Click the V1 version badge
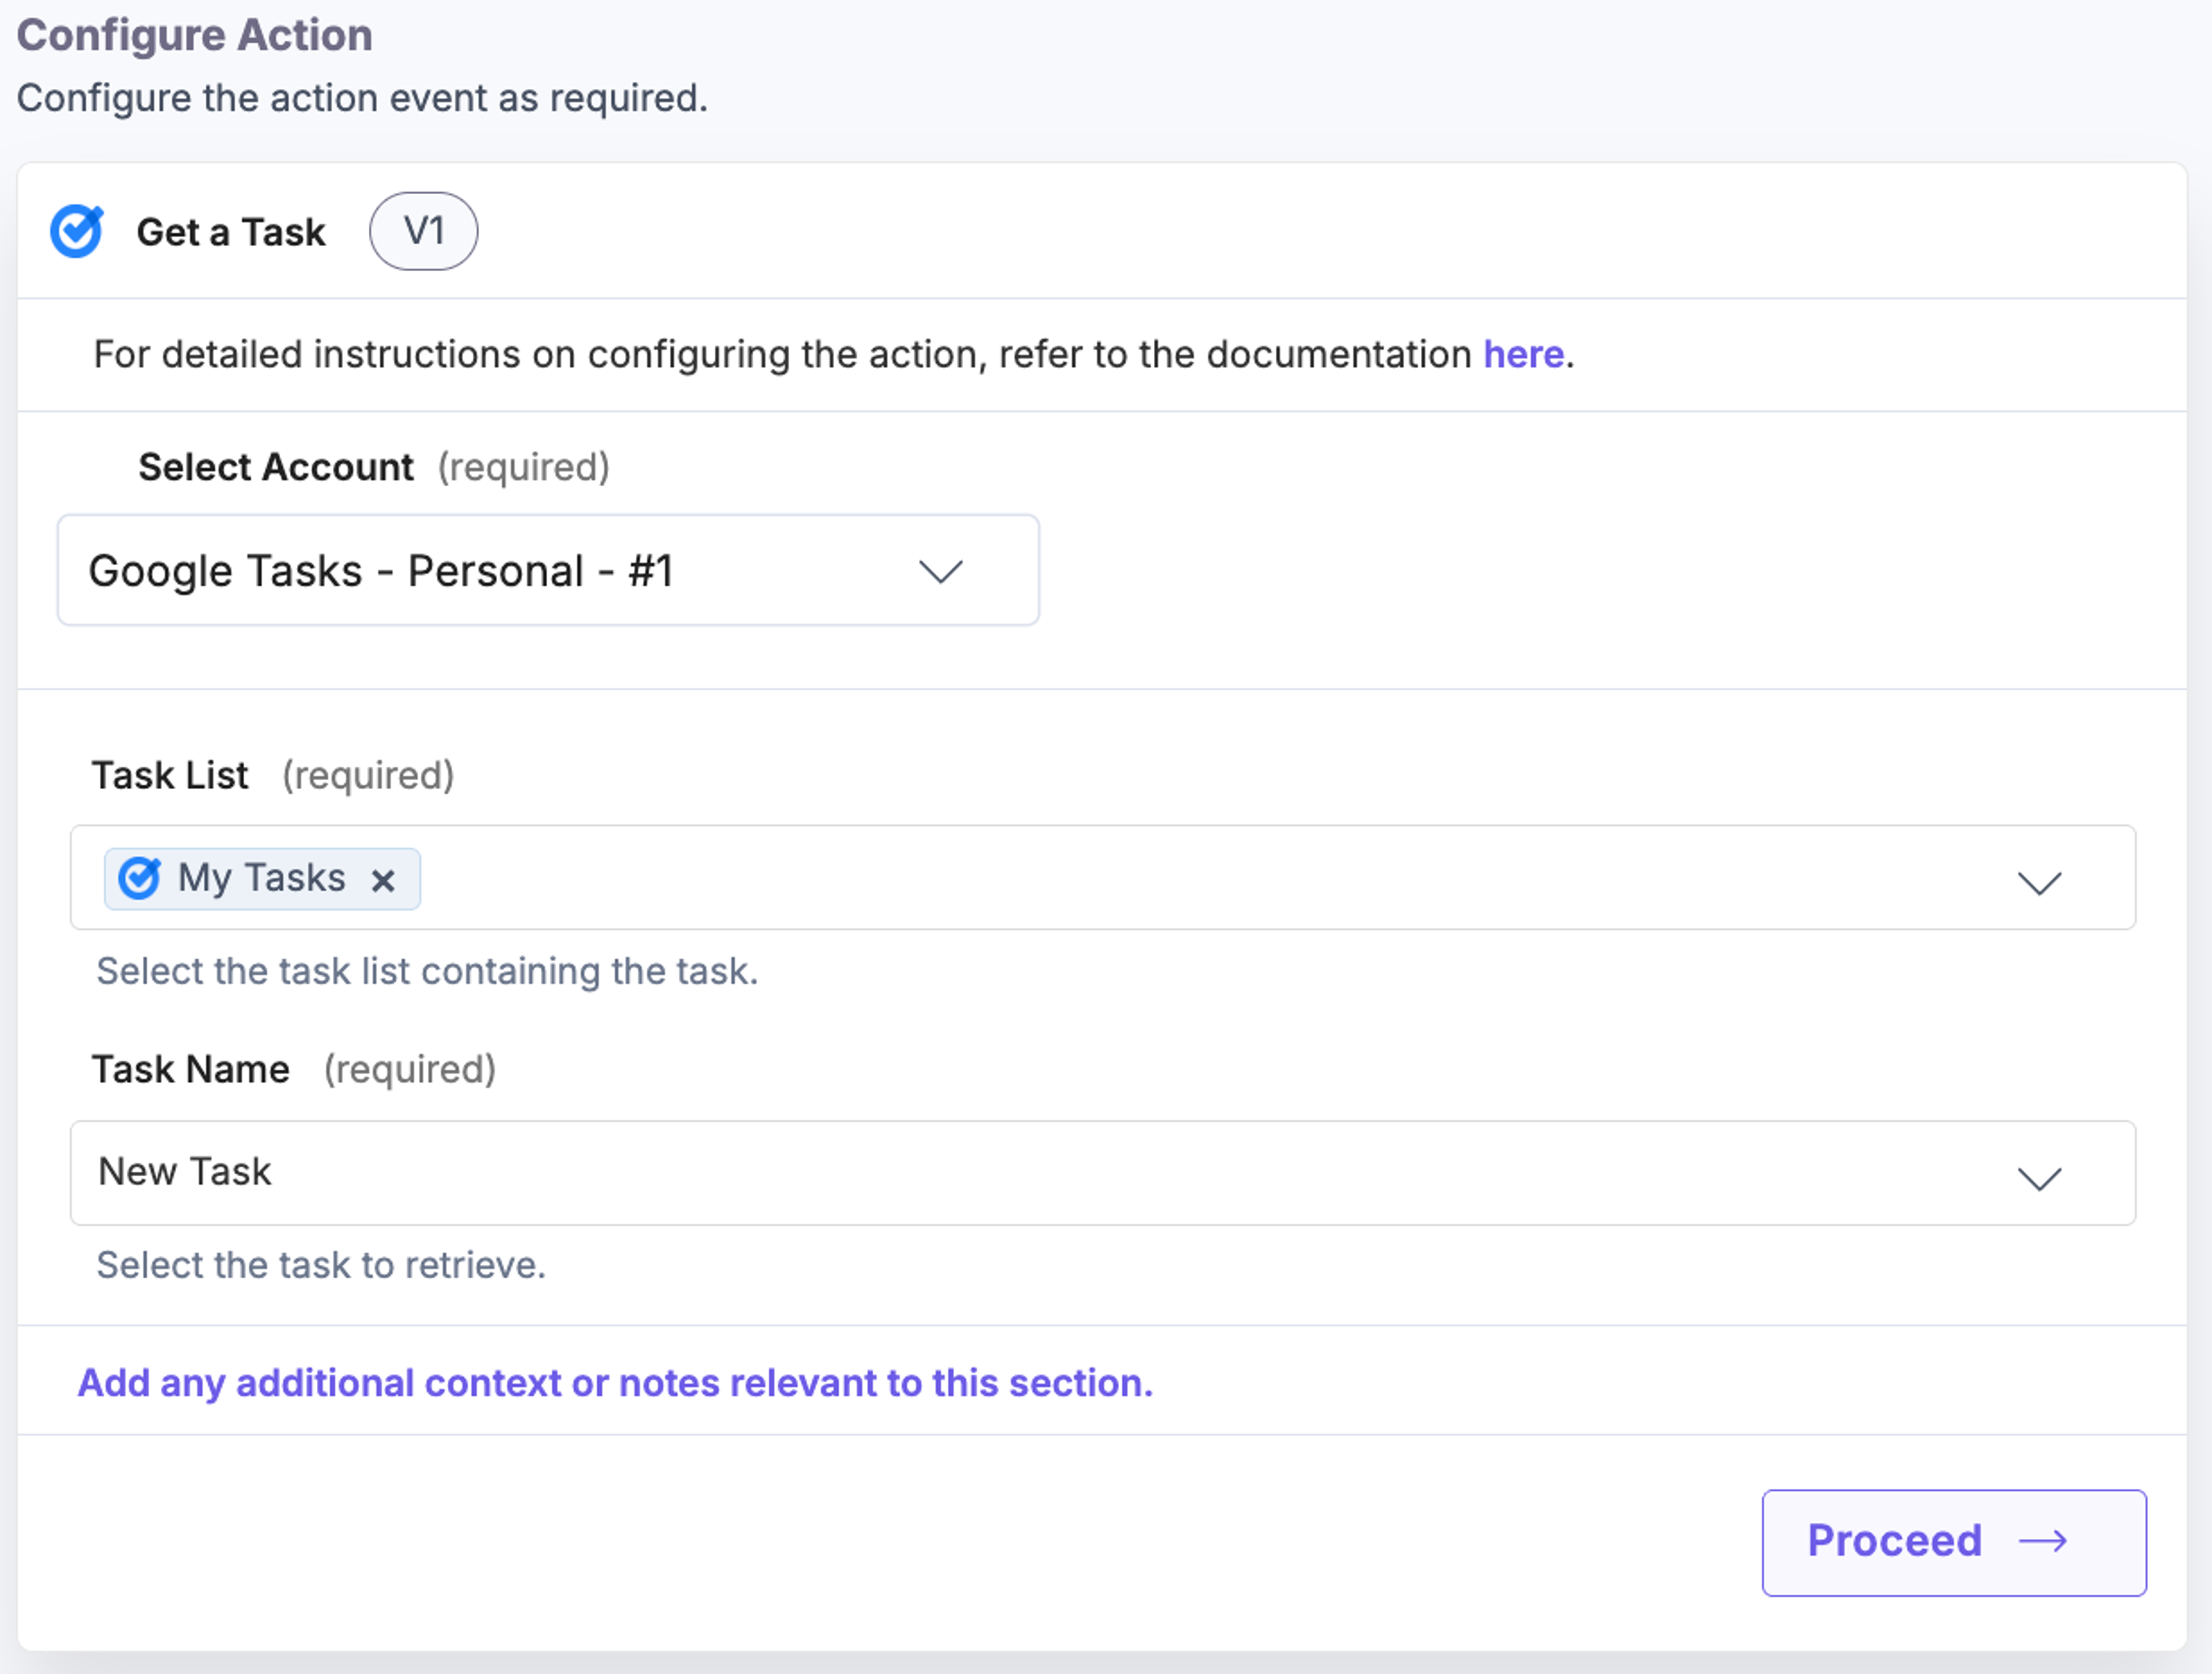The height and width of the screenshot is (1674, 2212). pos(423,231)
